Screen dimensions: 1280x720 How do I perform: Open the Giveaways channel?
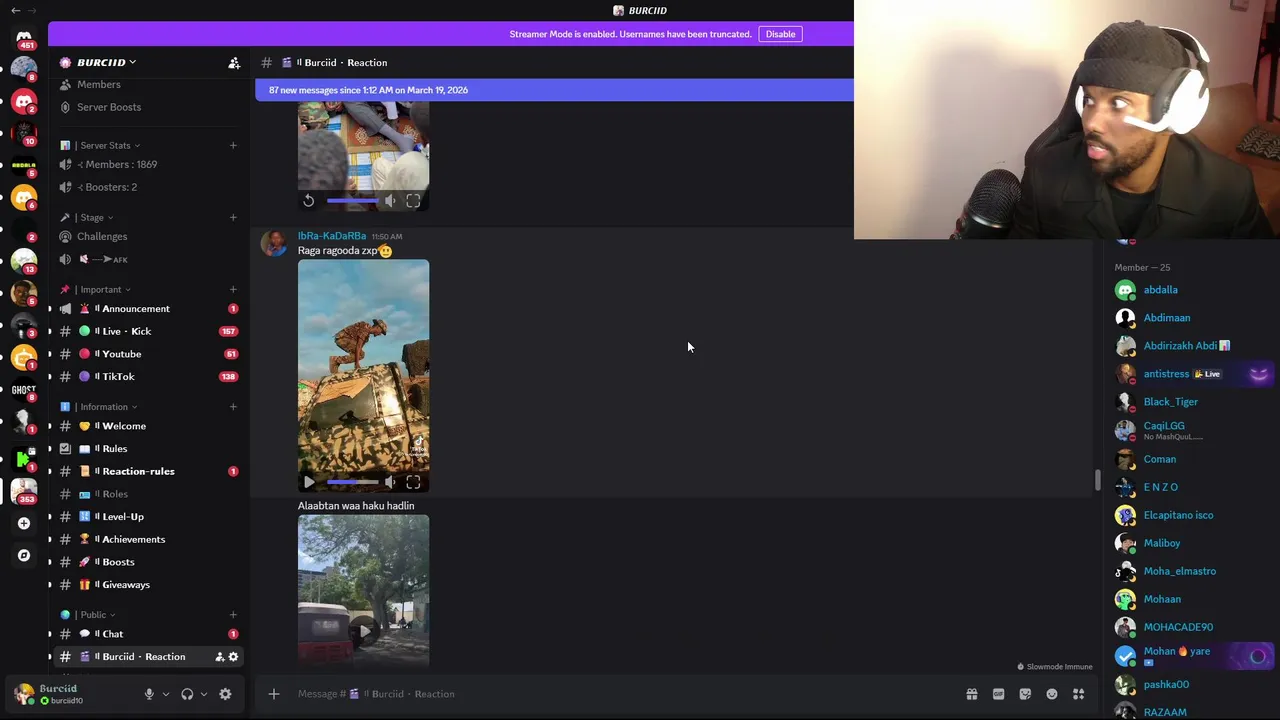click(x=125, y=584)
